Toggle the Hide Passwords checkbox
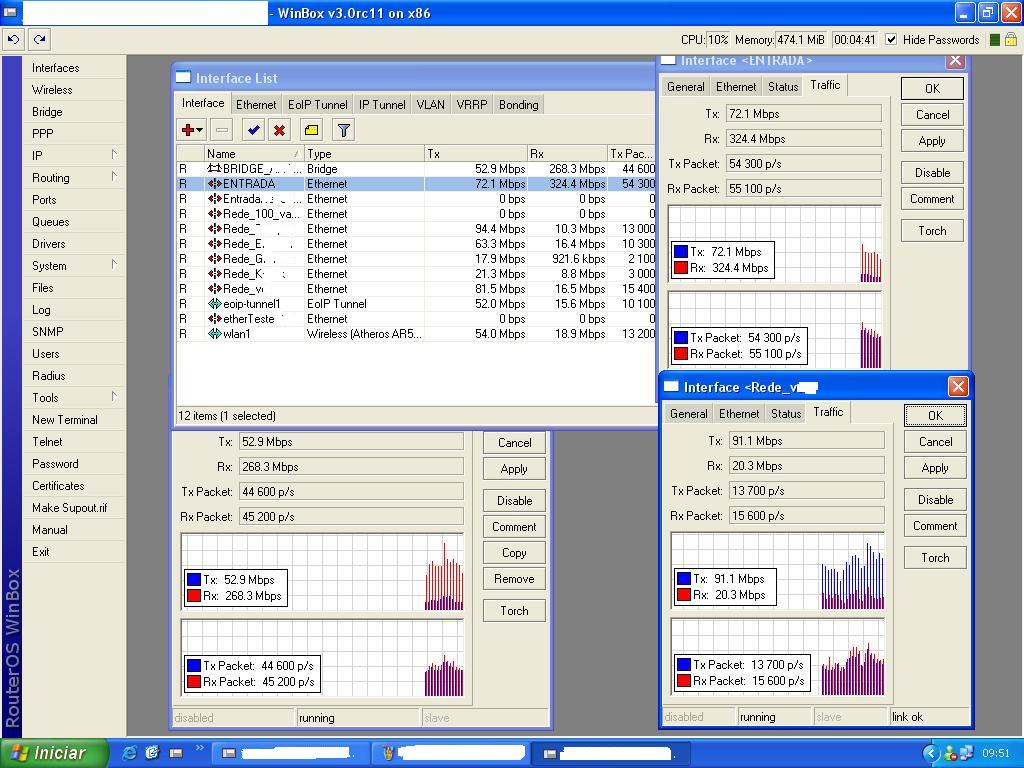The height and width of the screenshot is (768, 1024). pyautogui.click(x=891, y=40)
